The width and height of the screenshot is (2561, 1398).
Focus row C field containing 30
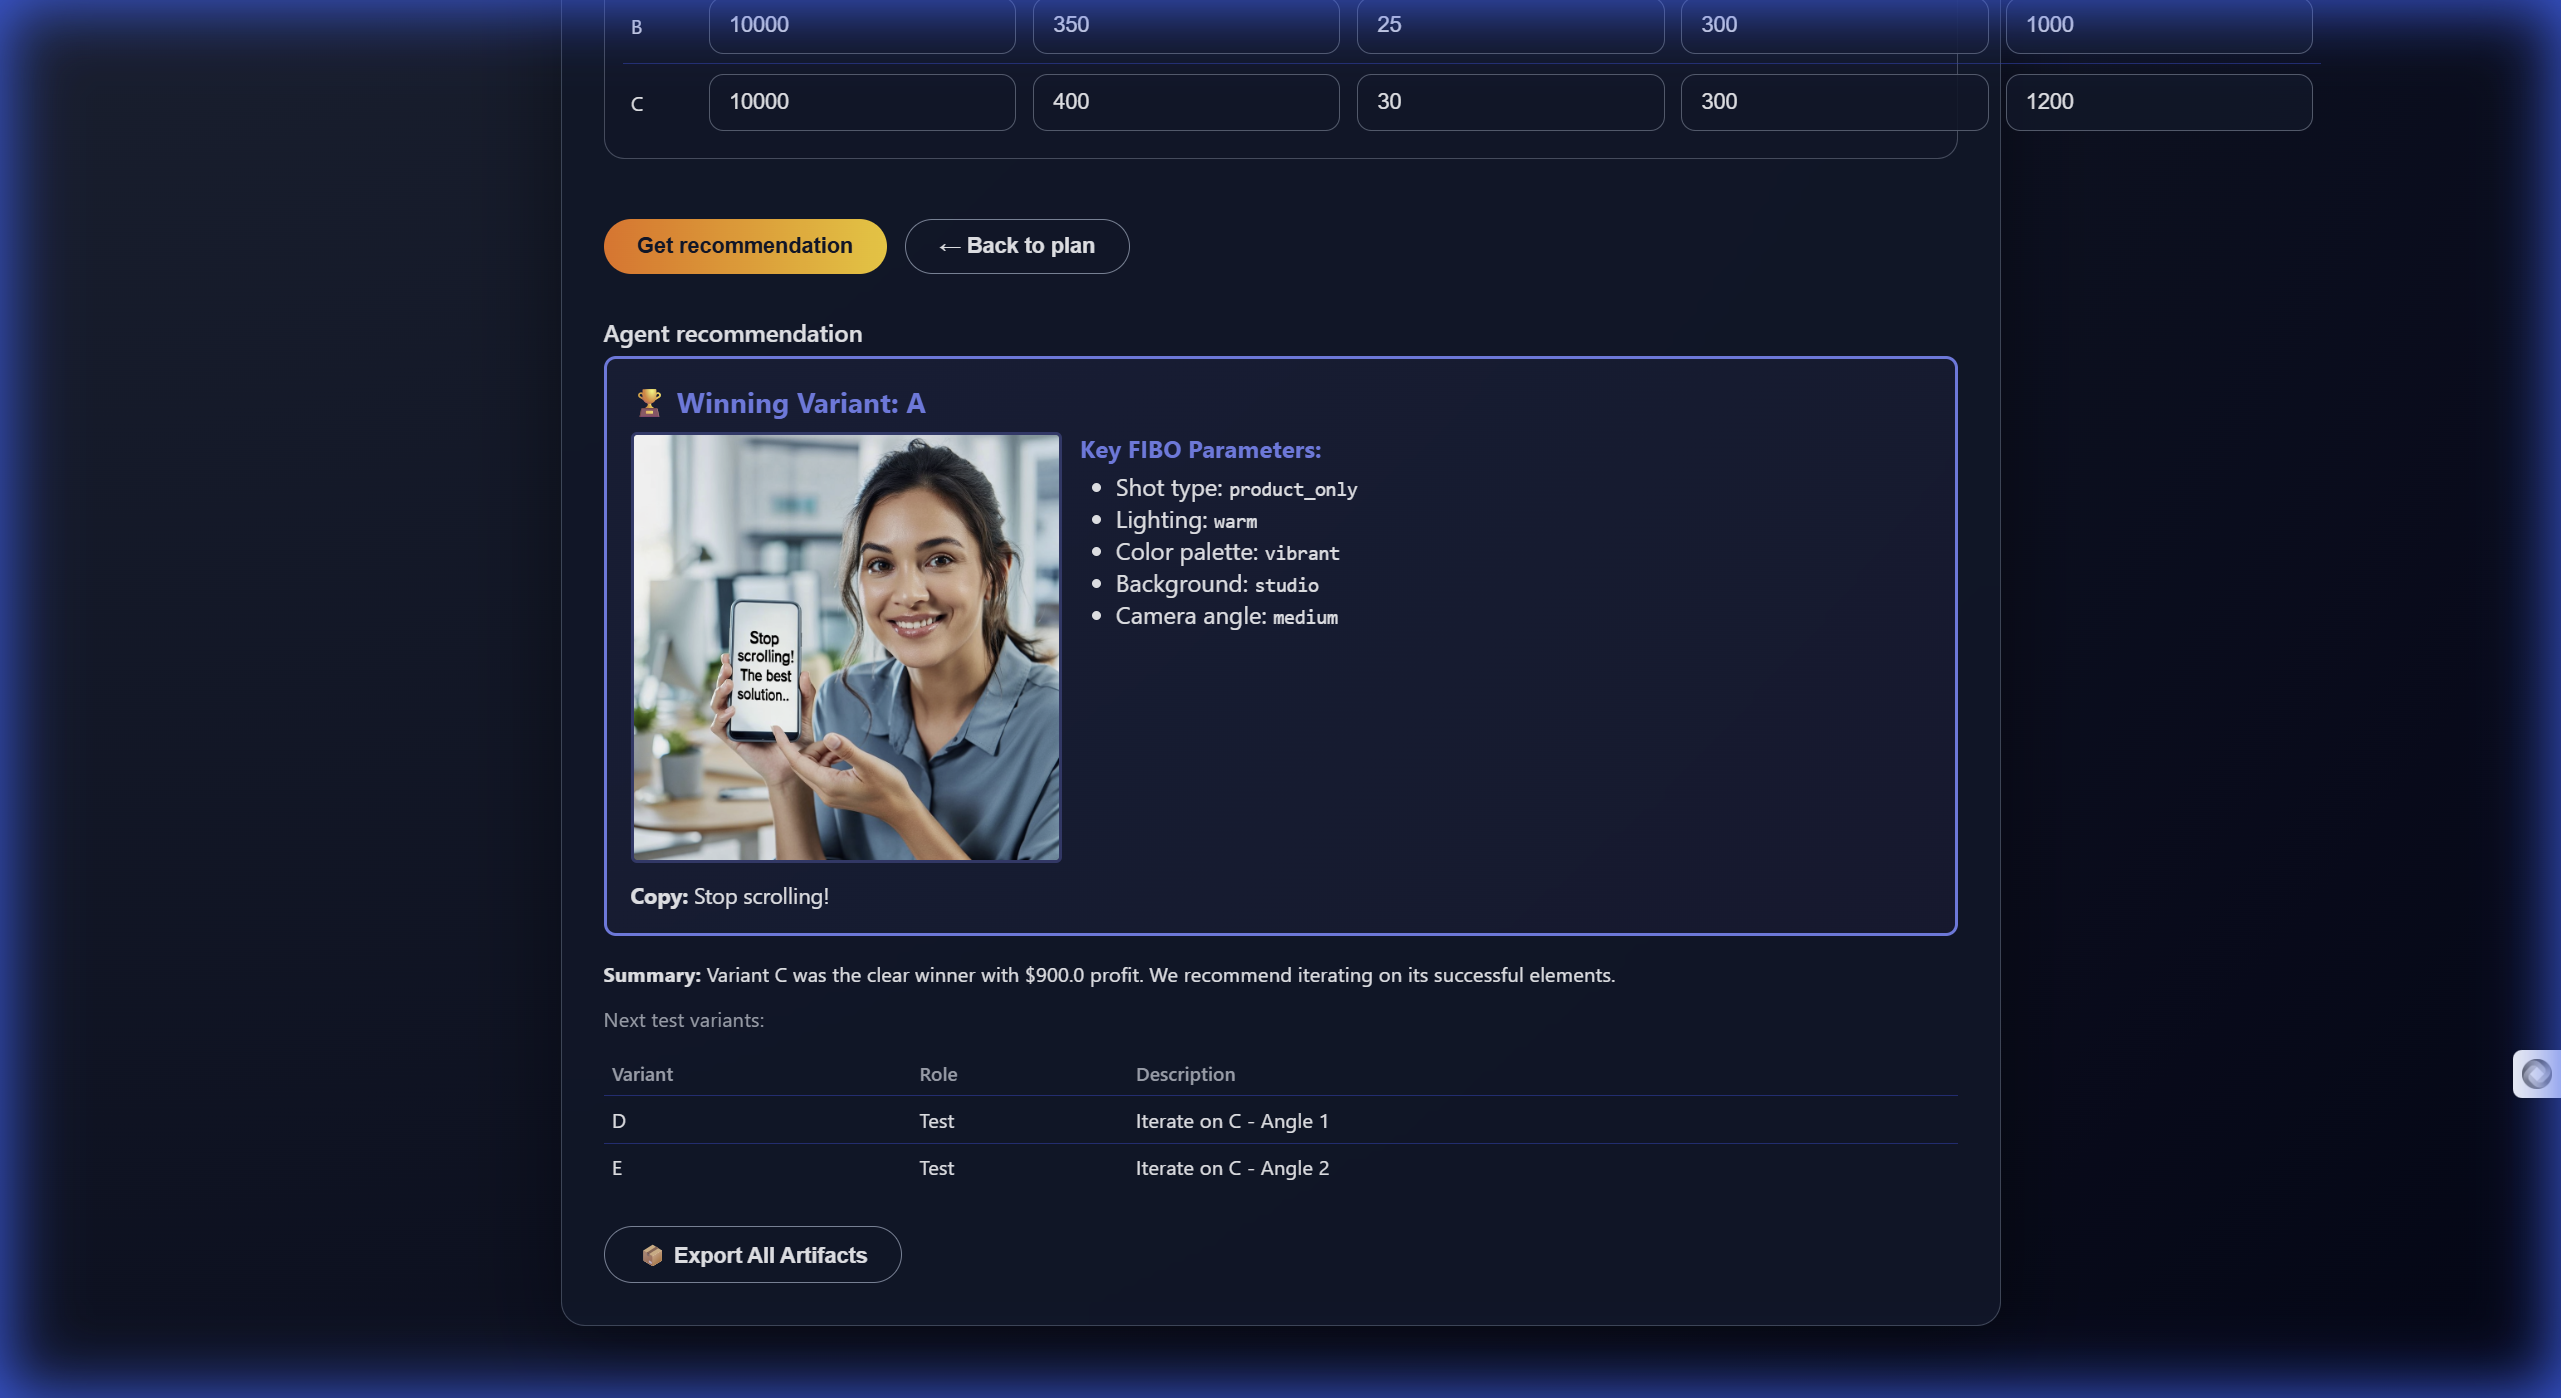tap(1509, 102)
